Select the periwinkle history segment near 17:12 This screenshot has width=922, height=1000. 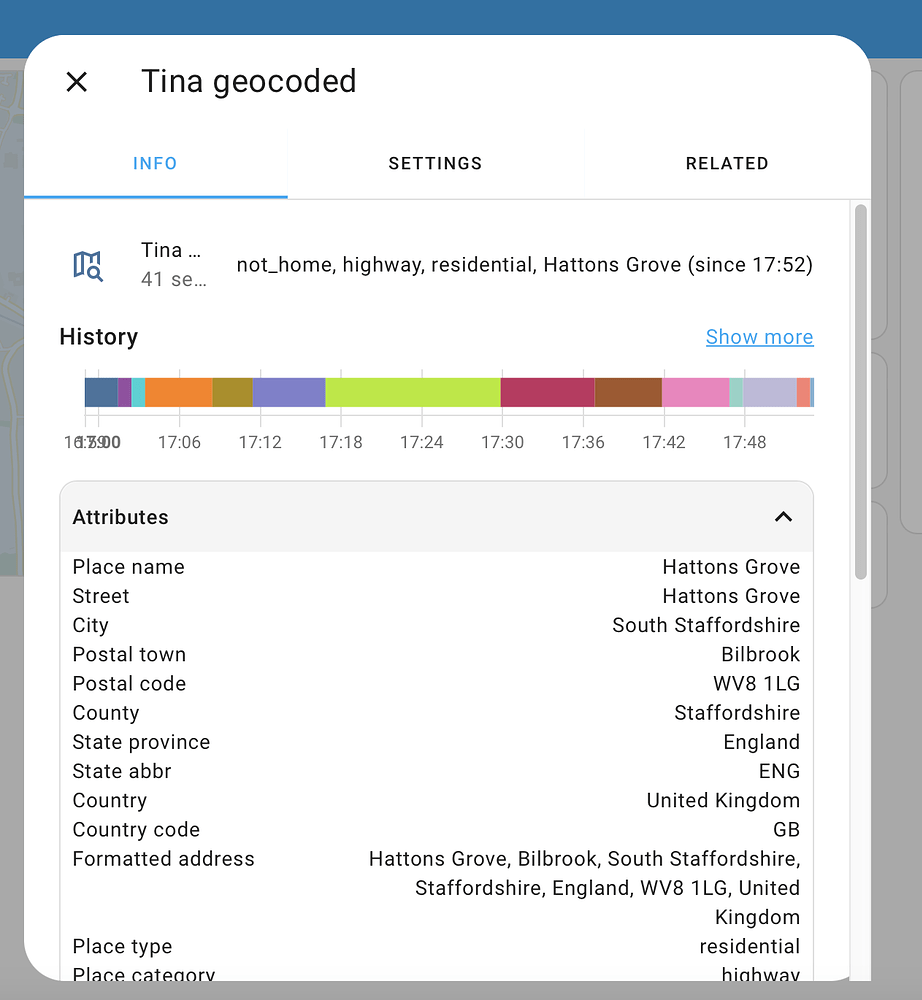289,392
